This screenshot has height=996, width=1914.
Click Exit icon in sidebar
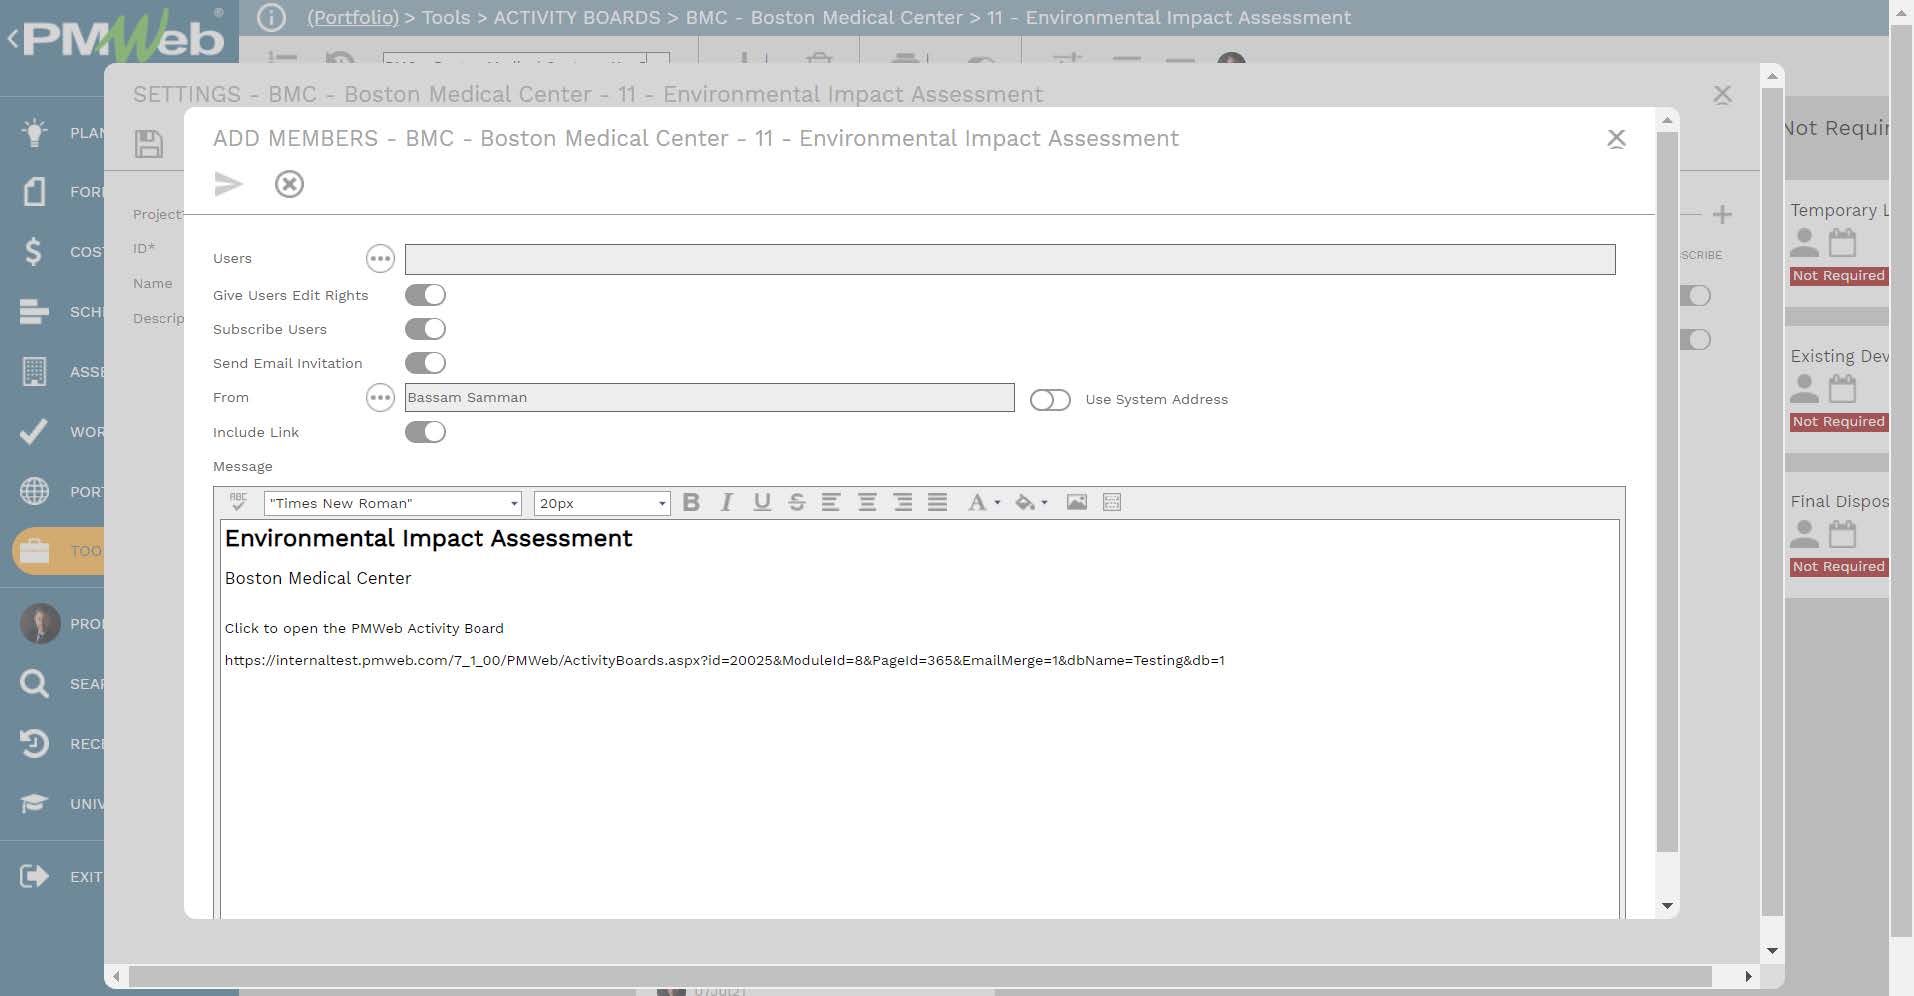pyautogui.click(x=34, y=877)
